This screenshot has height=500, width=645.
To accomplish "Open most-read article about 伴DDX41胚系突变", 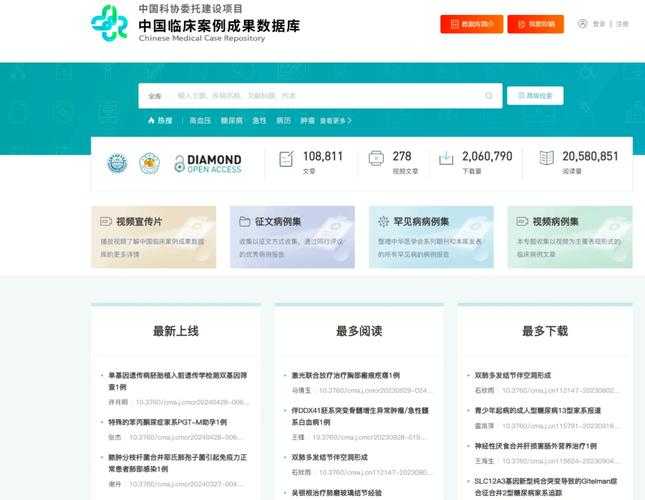I will [360, 416].
